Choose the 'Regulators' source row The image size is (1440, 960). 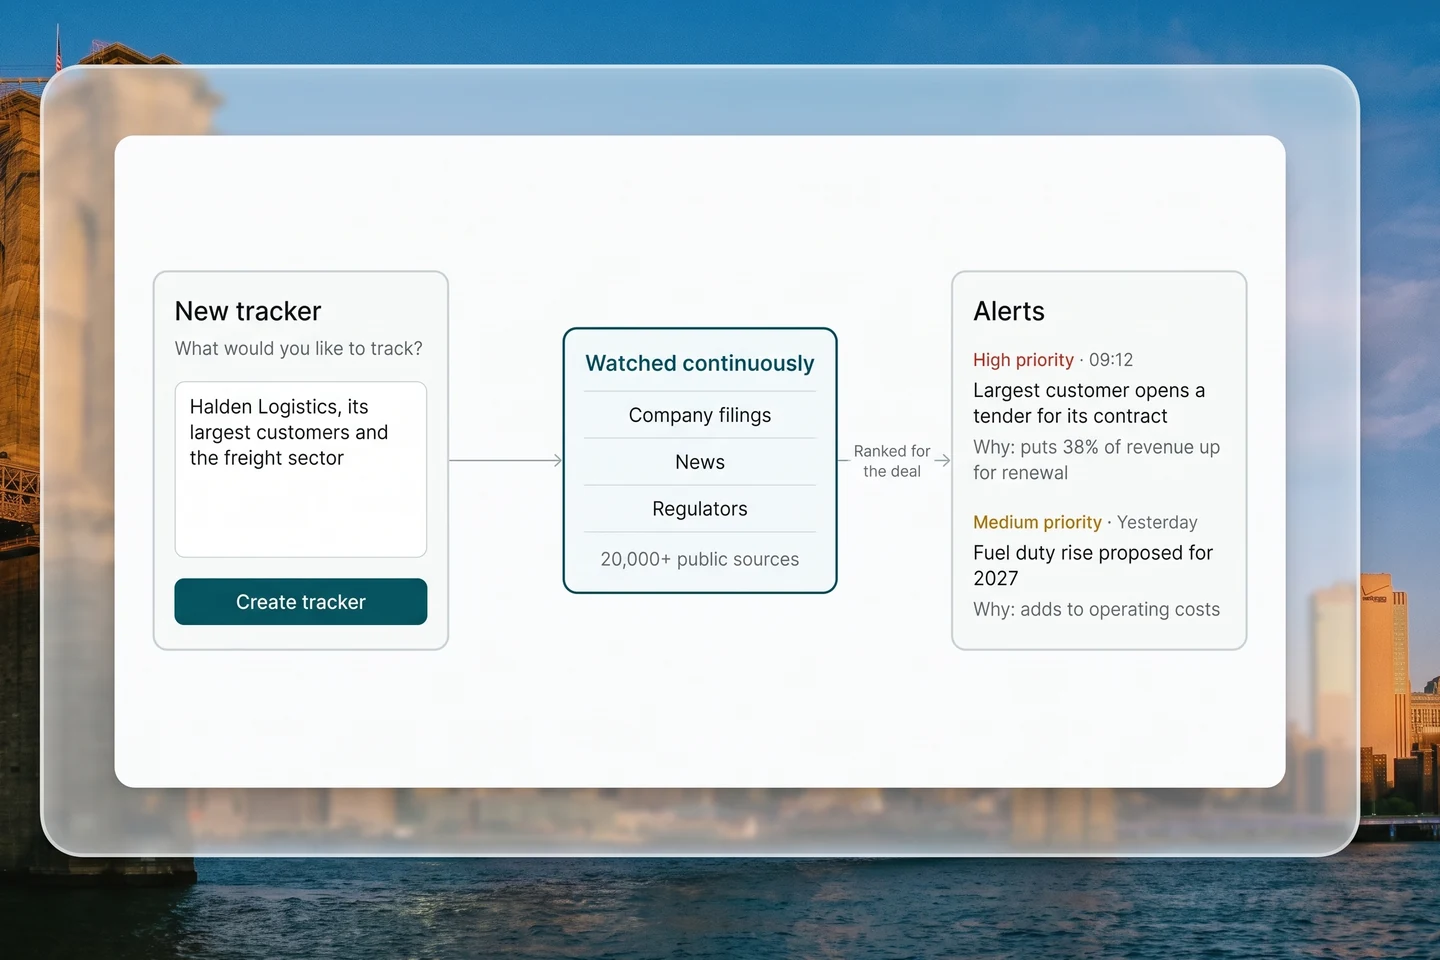pos(700,509)
